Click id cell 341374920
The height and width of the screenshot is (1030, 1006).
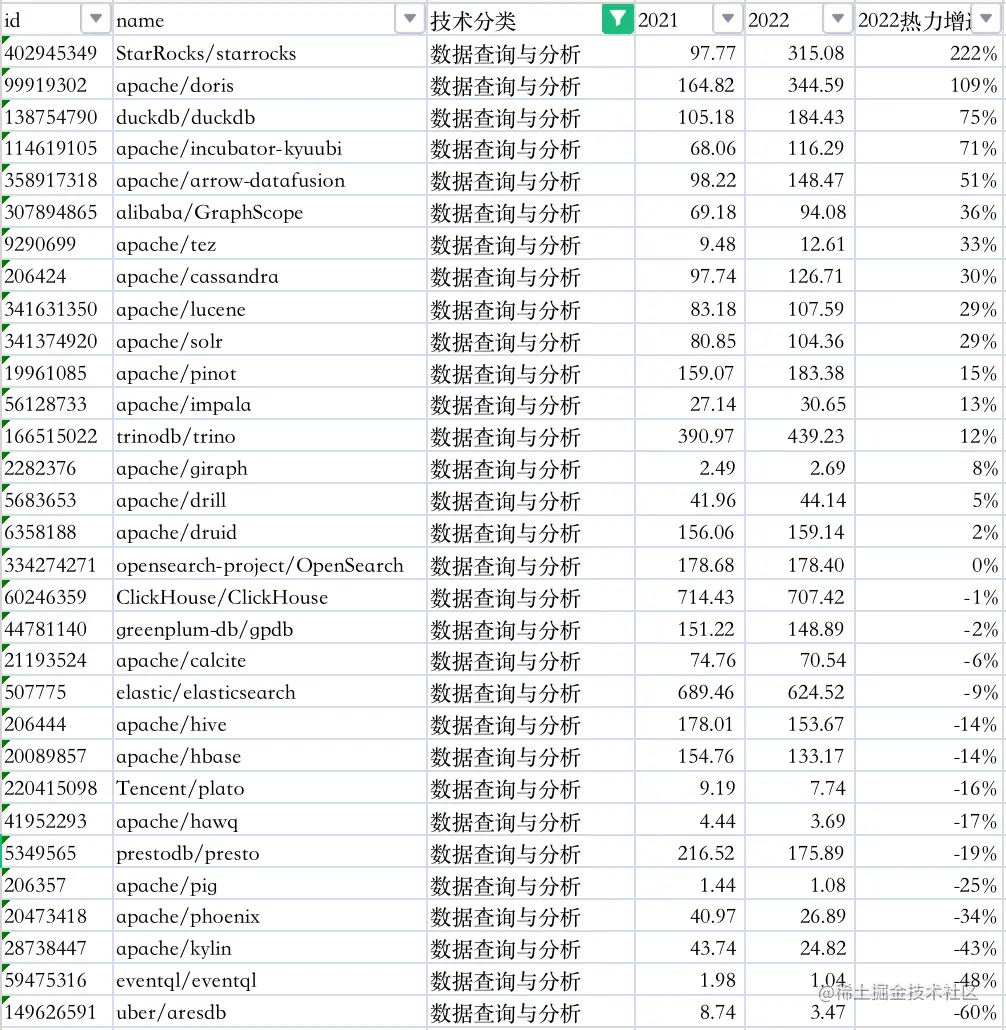click(57, 341)
